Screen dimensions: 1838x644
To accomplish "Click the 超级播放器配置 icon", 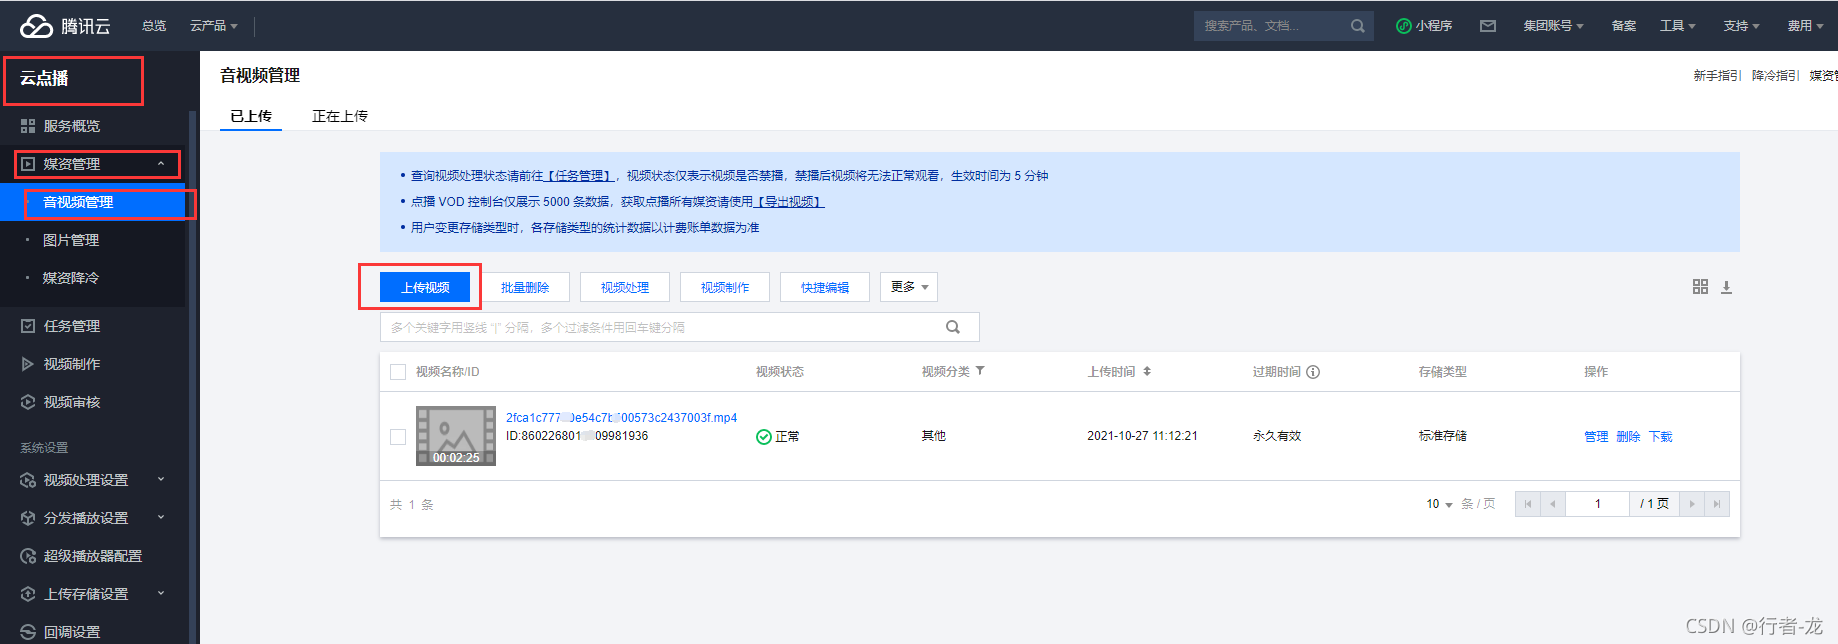I will coord(28,556).
